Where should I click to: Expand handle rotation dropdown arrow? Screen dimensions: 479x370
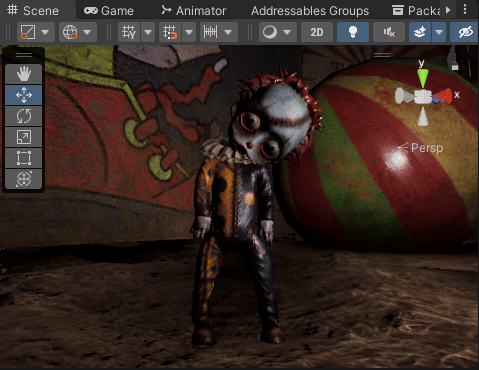(x=88, y=32)
